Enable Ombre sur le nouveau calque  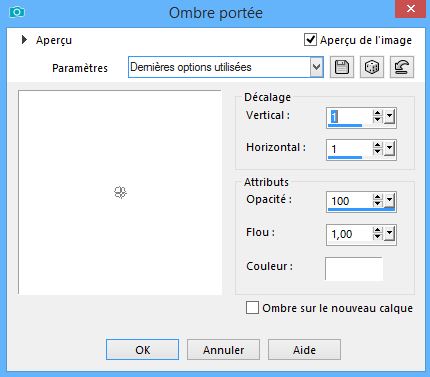(x=252, y=308)
